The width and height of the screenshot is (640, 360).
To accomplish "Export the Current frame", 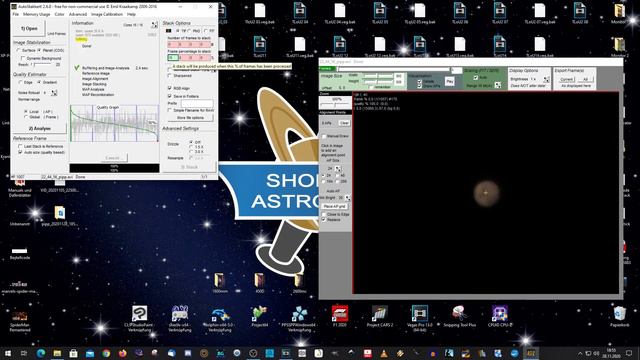I will pyautogui.click(x=566, y=79).
